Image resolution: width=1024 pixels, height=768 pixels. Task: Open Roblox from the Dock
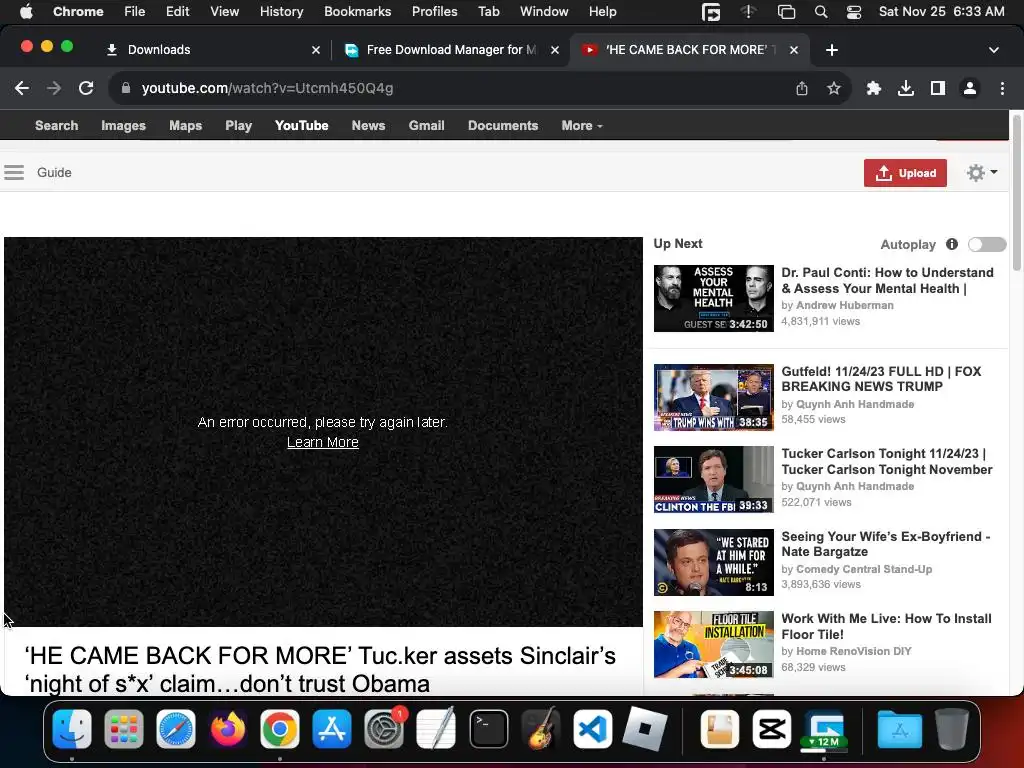645,729
